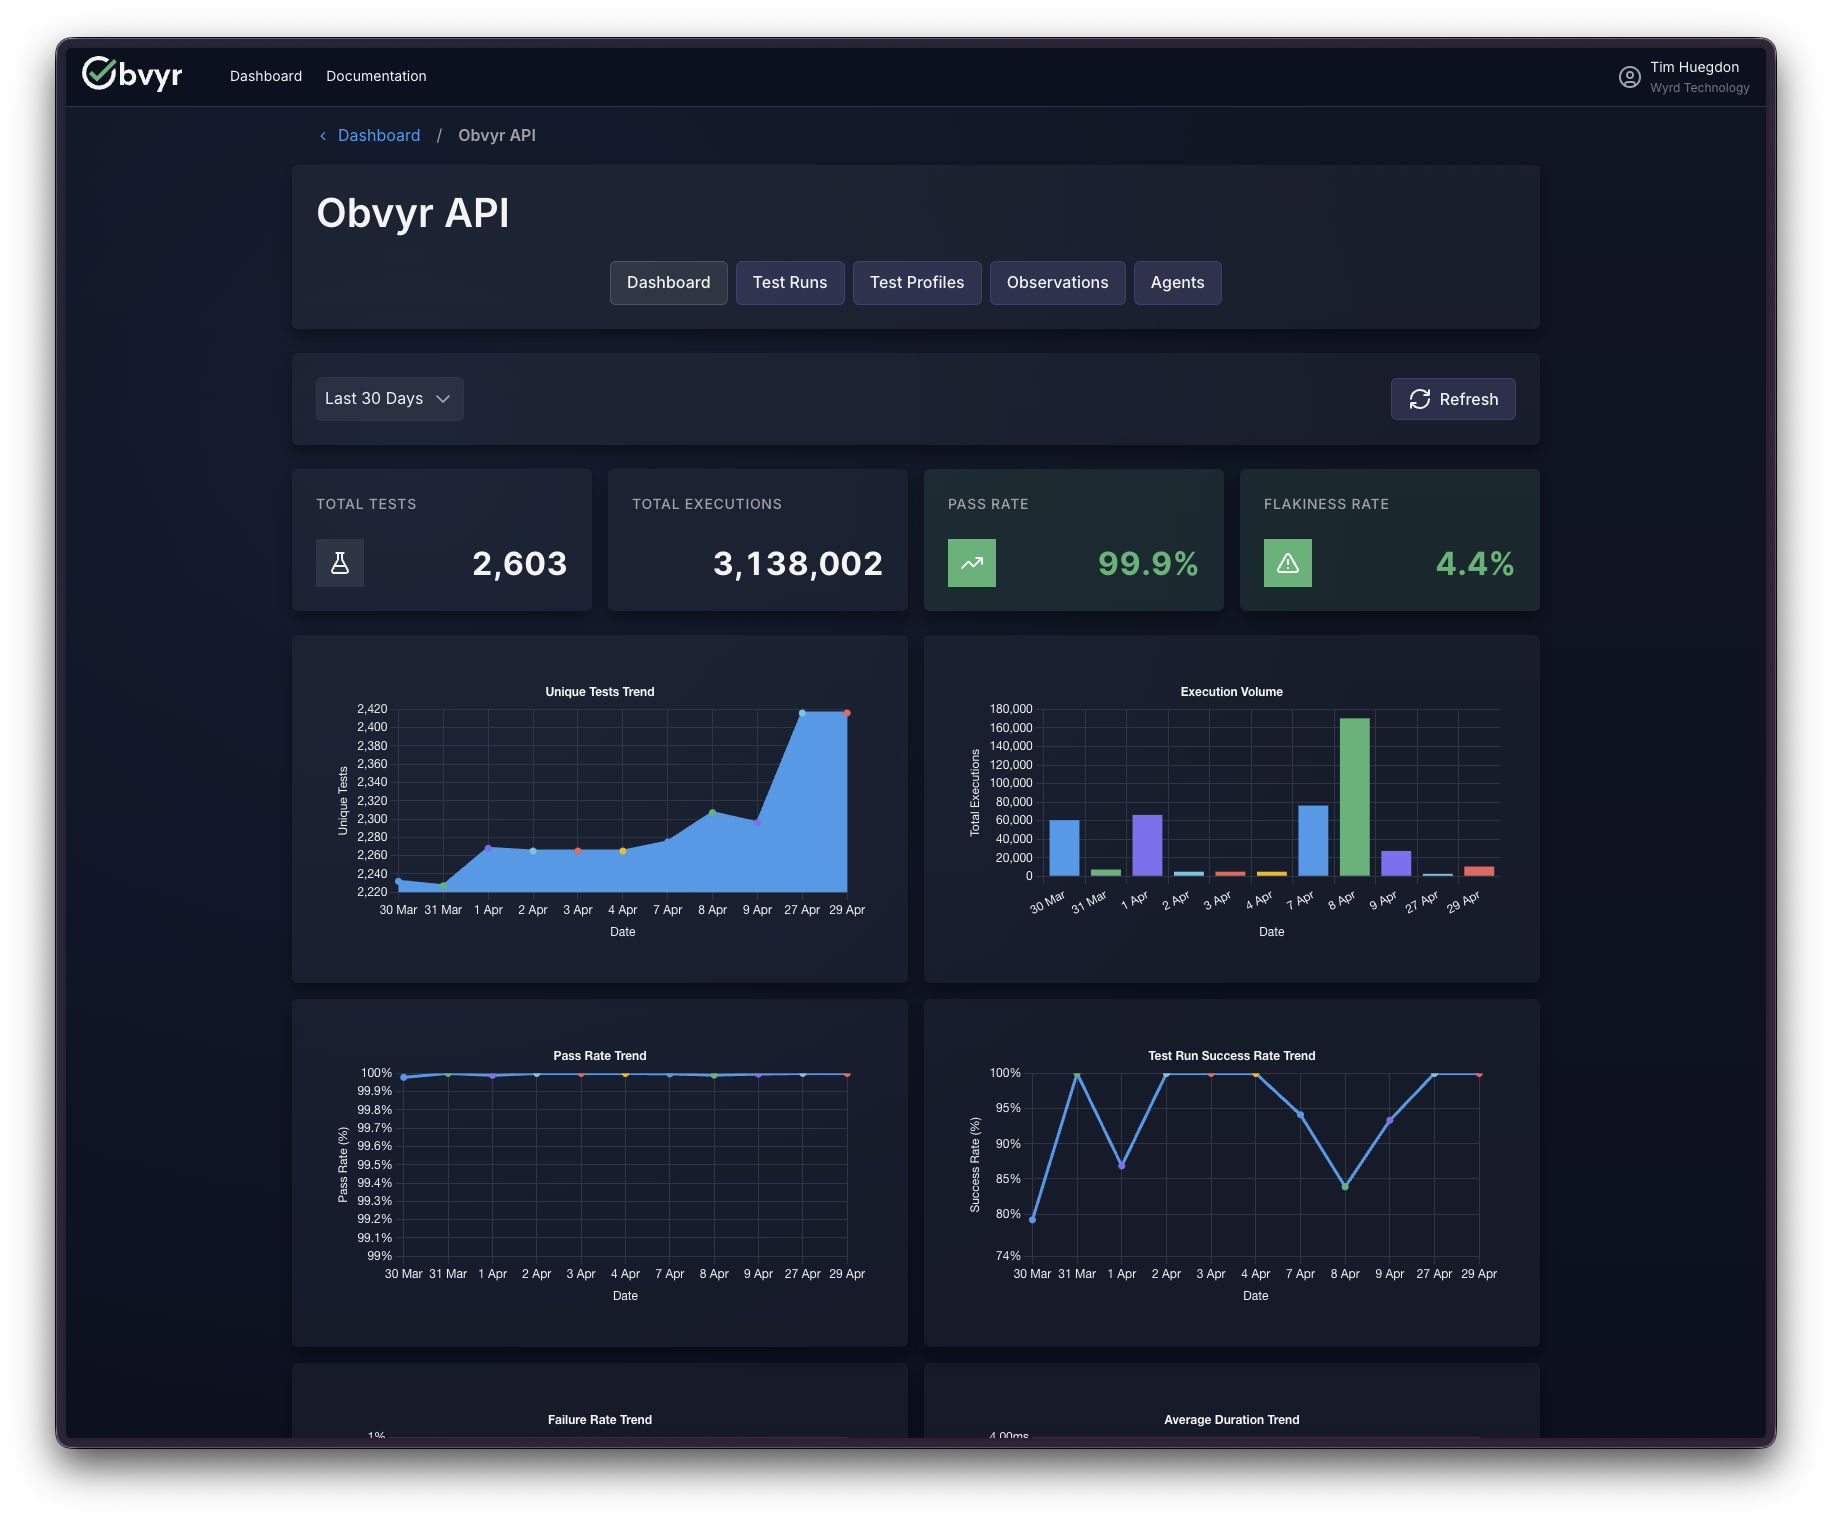The height and width of the screenshot is (1522, 1832).
Task: Click the Average Duration Trend title
Action: (x=1232, y=1420)
